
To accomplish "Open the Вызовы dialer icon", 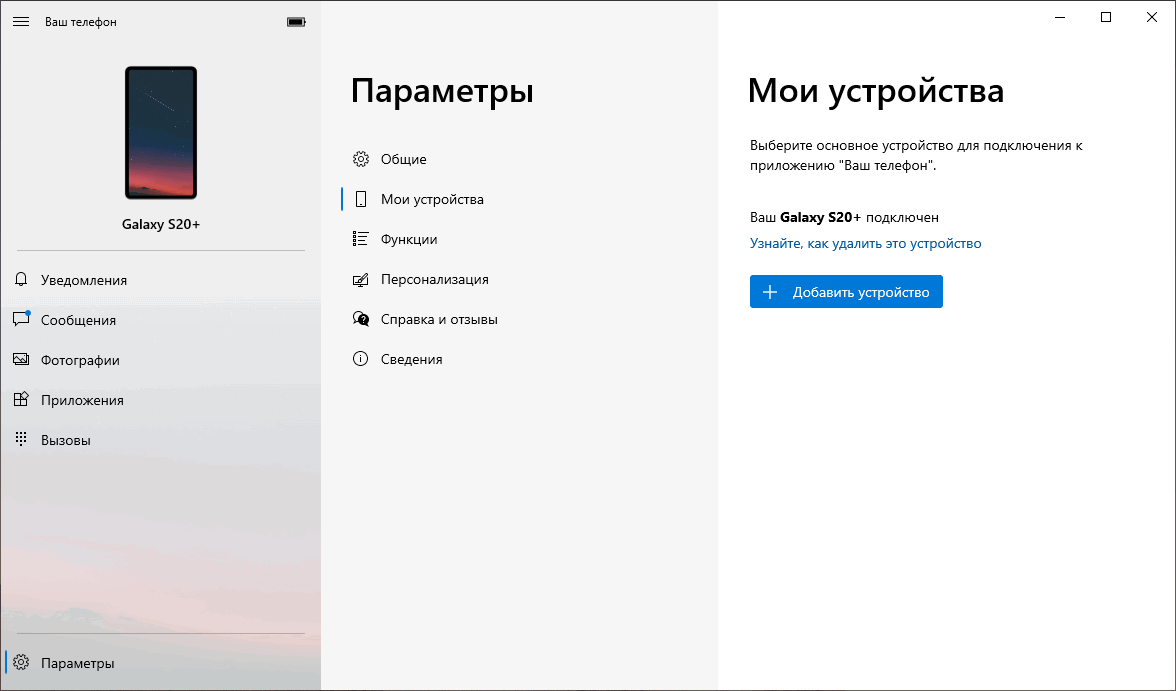I will (21, 438).
